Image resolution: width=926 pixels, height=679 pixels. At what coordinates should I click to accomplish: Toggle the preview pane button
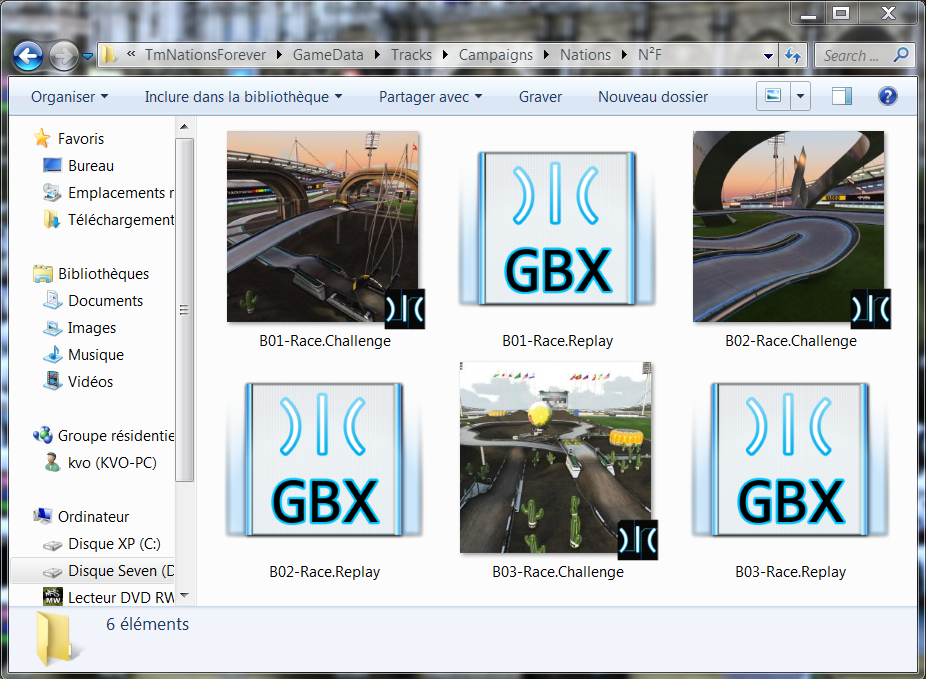click(x=842, y=96)
